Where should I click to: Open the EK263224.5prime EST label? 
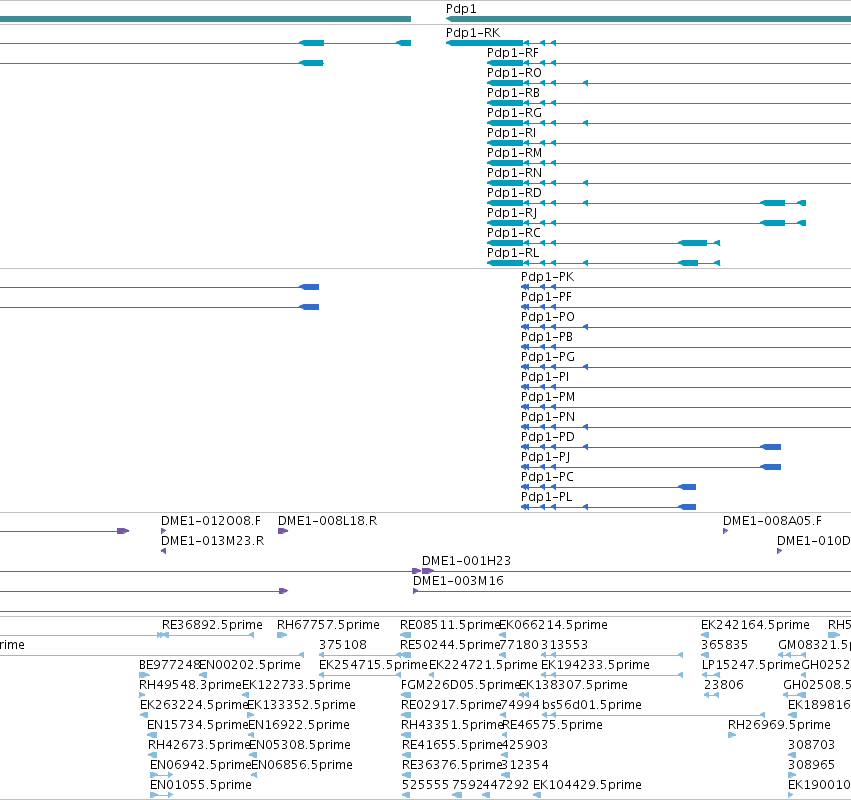tap(193, 706)
